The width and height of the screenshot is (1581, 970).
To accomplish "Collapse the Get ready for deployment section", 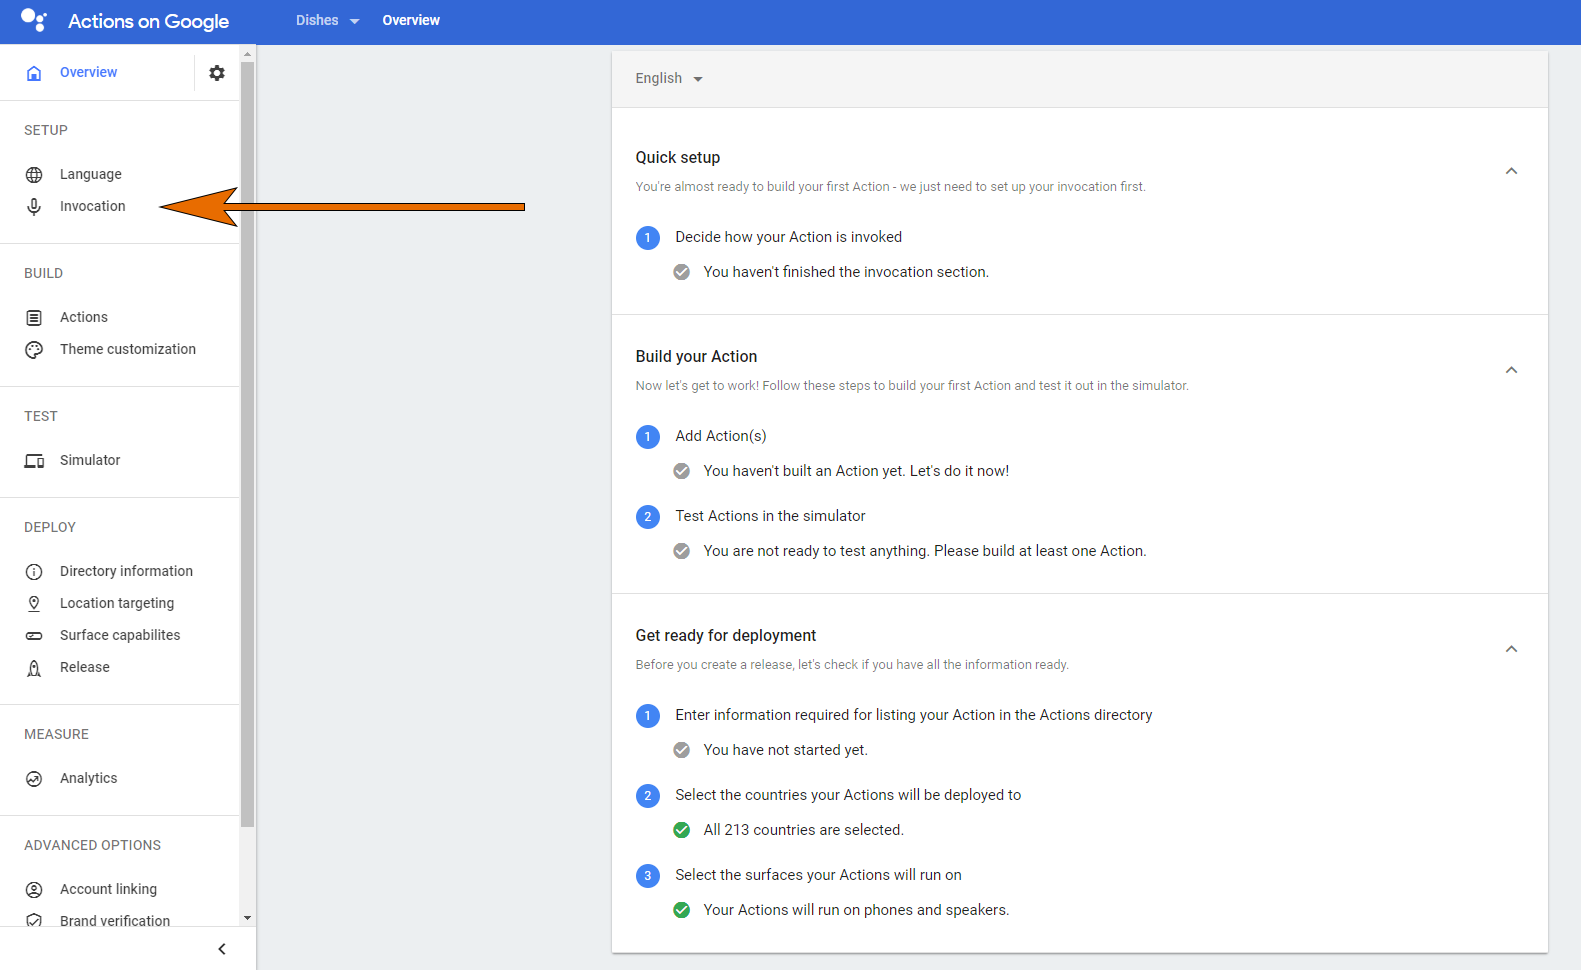I will [1511, 649].
